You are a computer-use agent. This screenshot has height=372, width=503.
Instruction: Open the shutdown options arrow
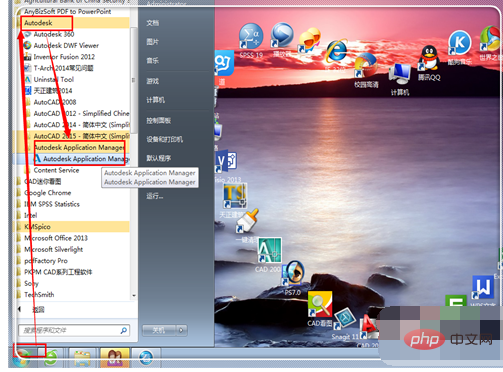click(181, 330)
